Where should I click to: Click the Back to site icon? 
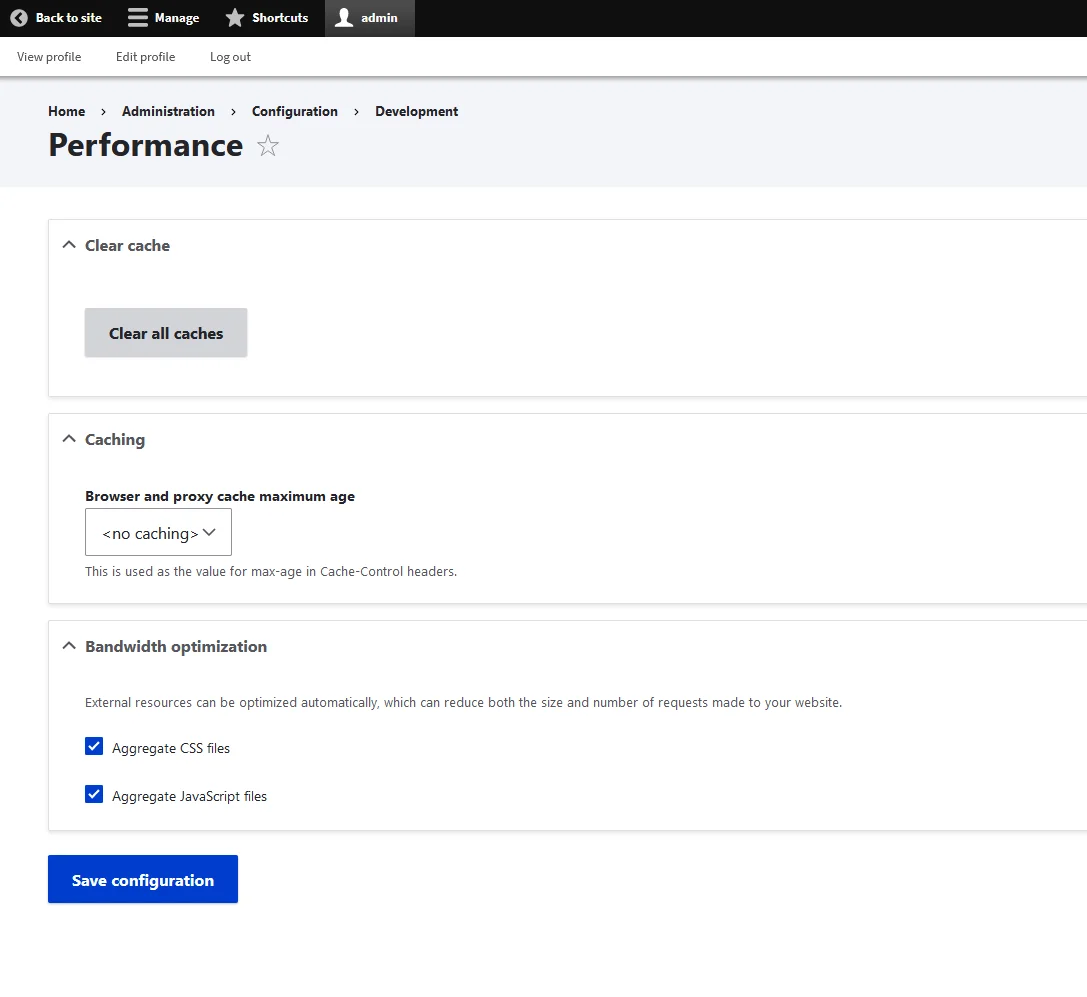[x=18, y=18]
